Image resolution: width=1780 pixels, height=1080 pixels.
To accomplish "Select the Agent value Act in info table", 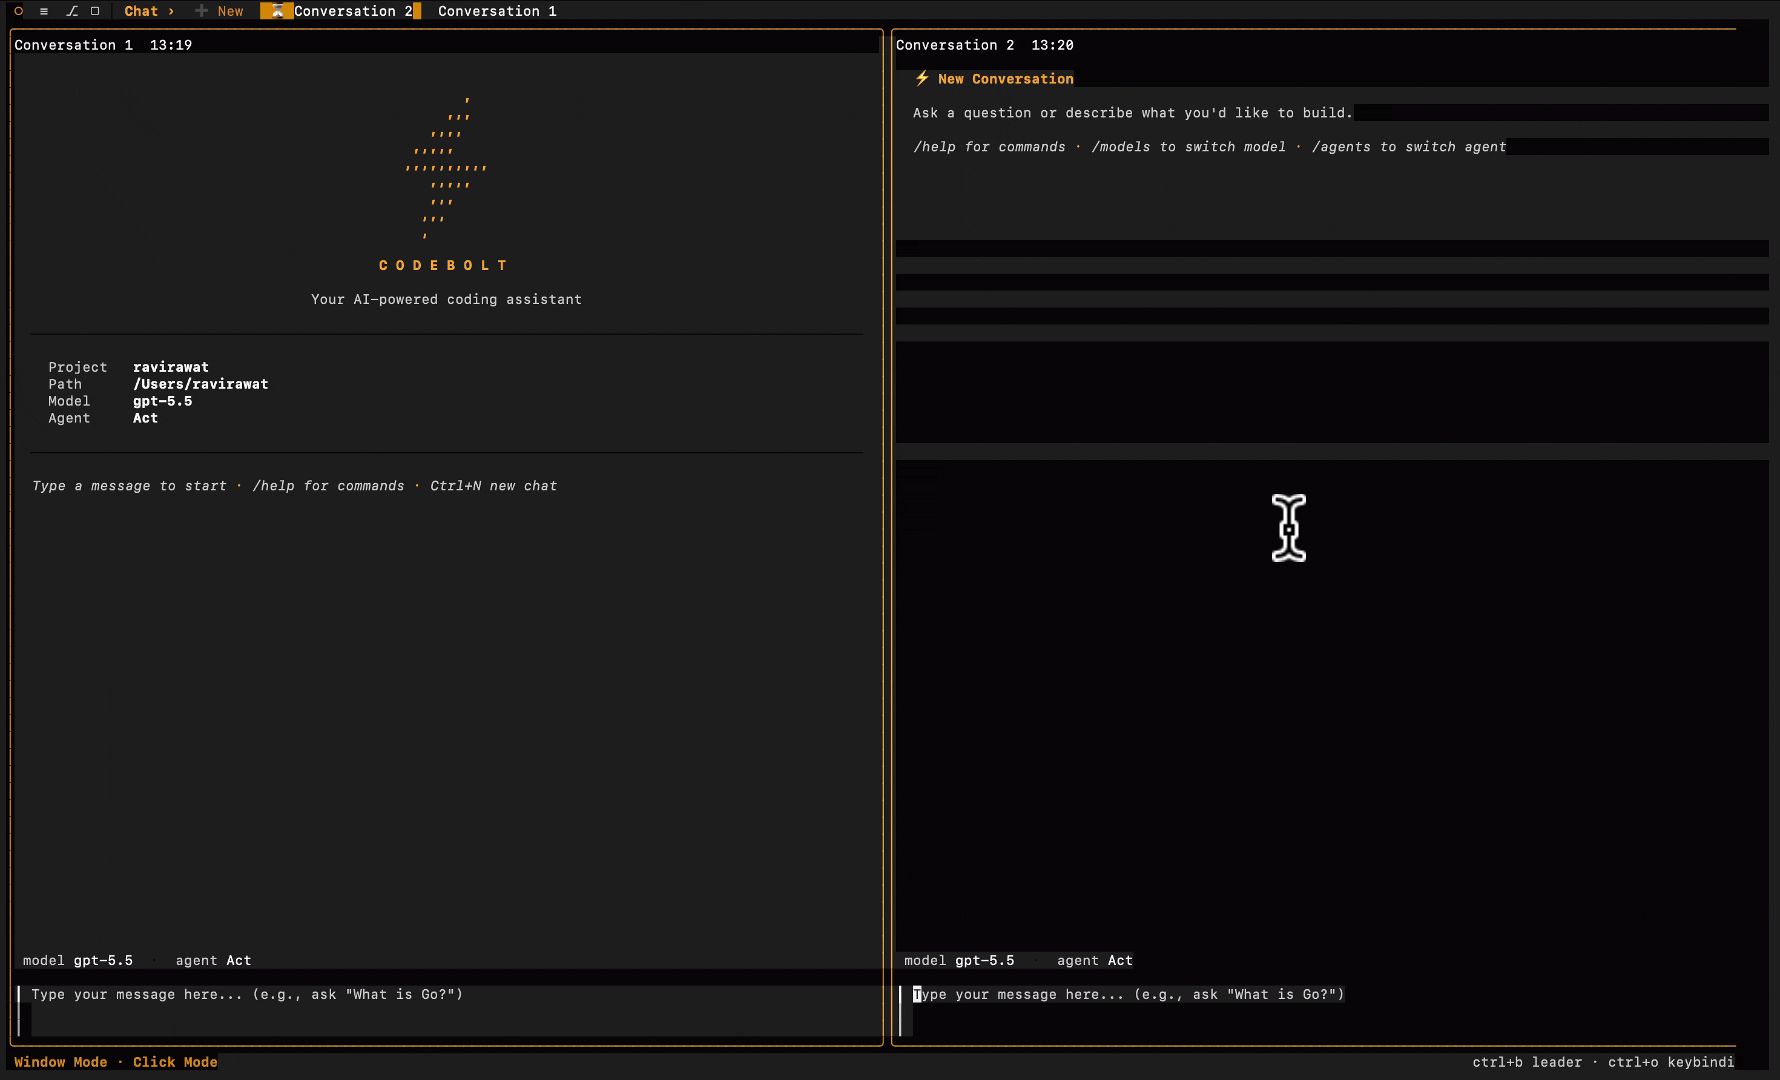I will tap(146, 418).
